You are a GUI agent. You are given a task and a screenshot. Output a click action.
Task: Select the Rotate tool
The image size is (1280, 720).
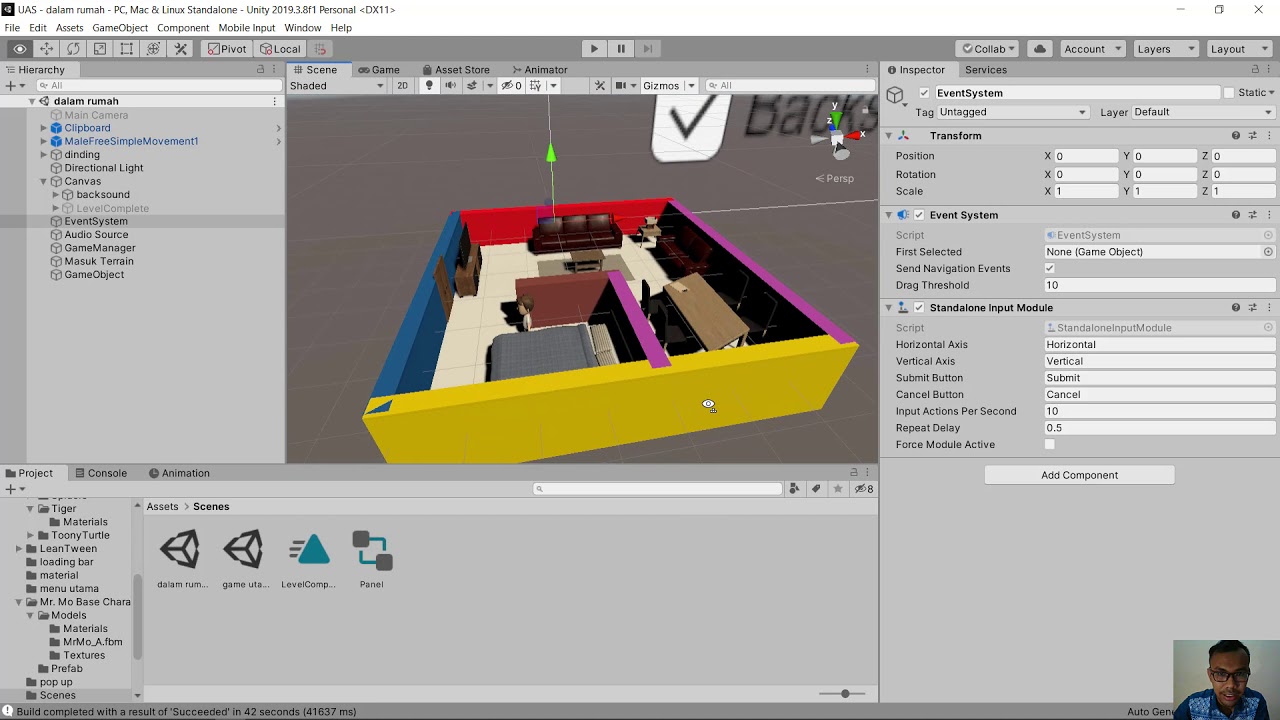click(73, 49)
